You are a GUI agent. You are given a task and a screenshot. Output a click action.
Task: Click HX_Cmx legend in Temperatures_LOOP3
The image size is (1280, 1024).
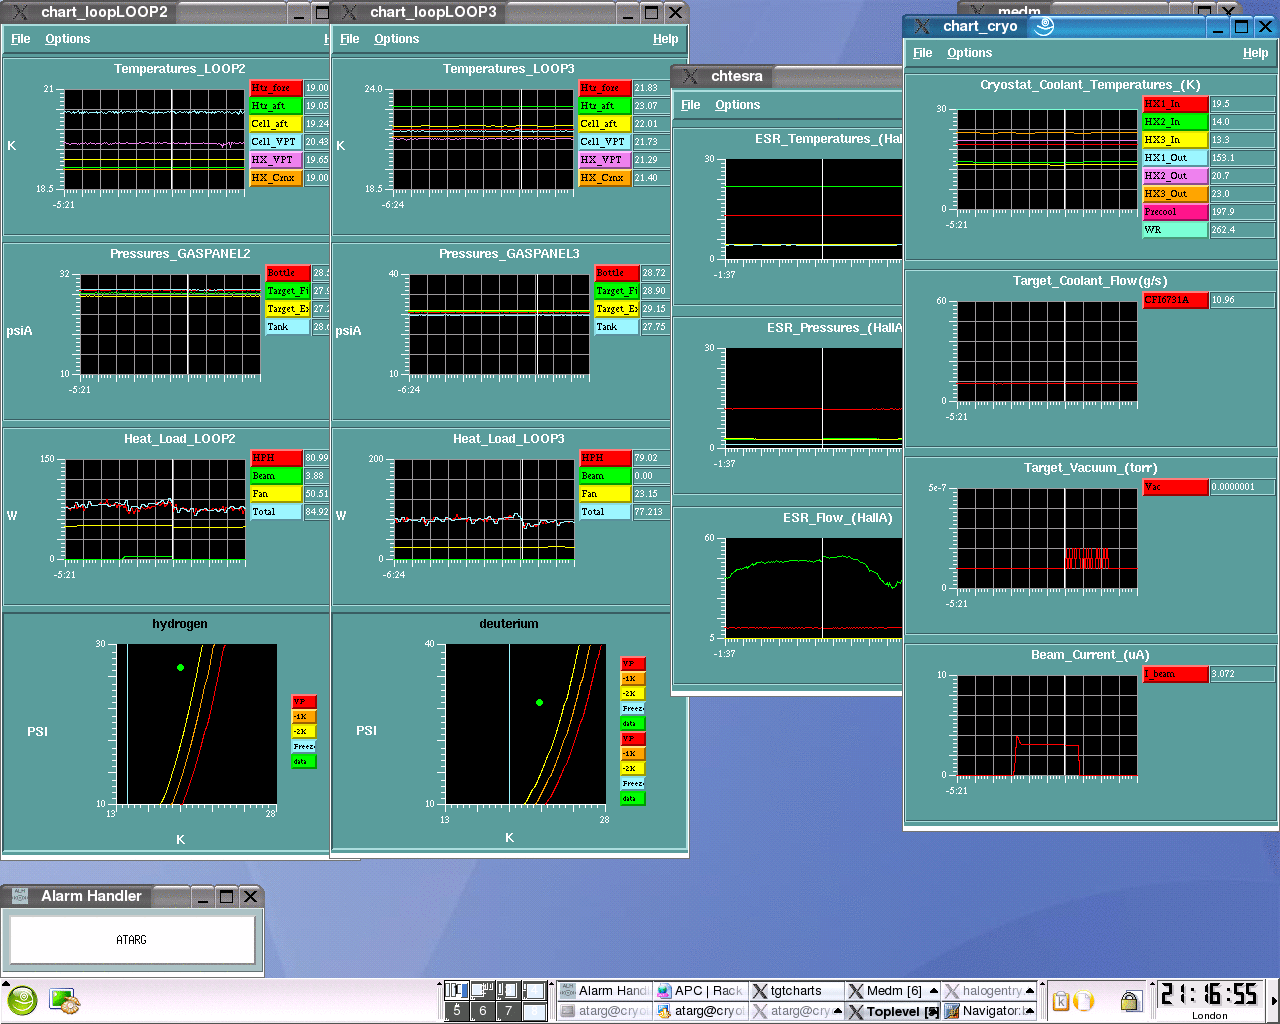click(x=605, y=178)
